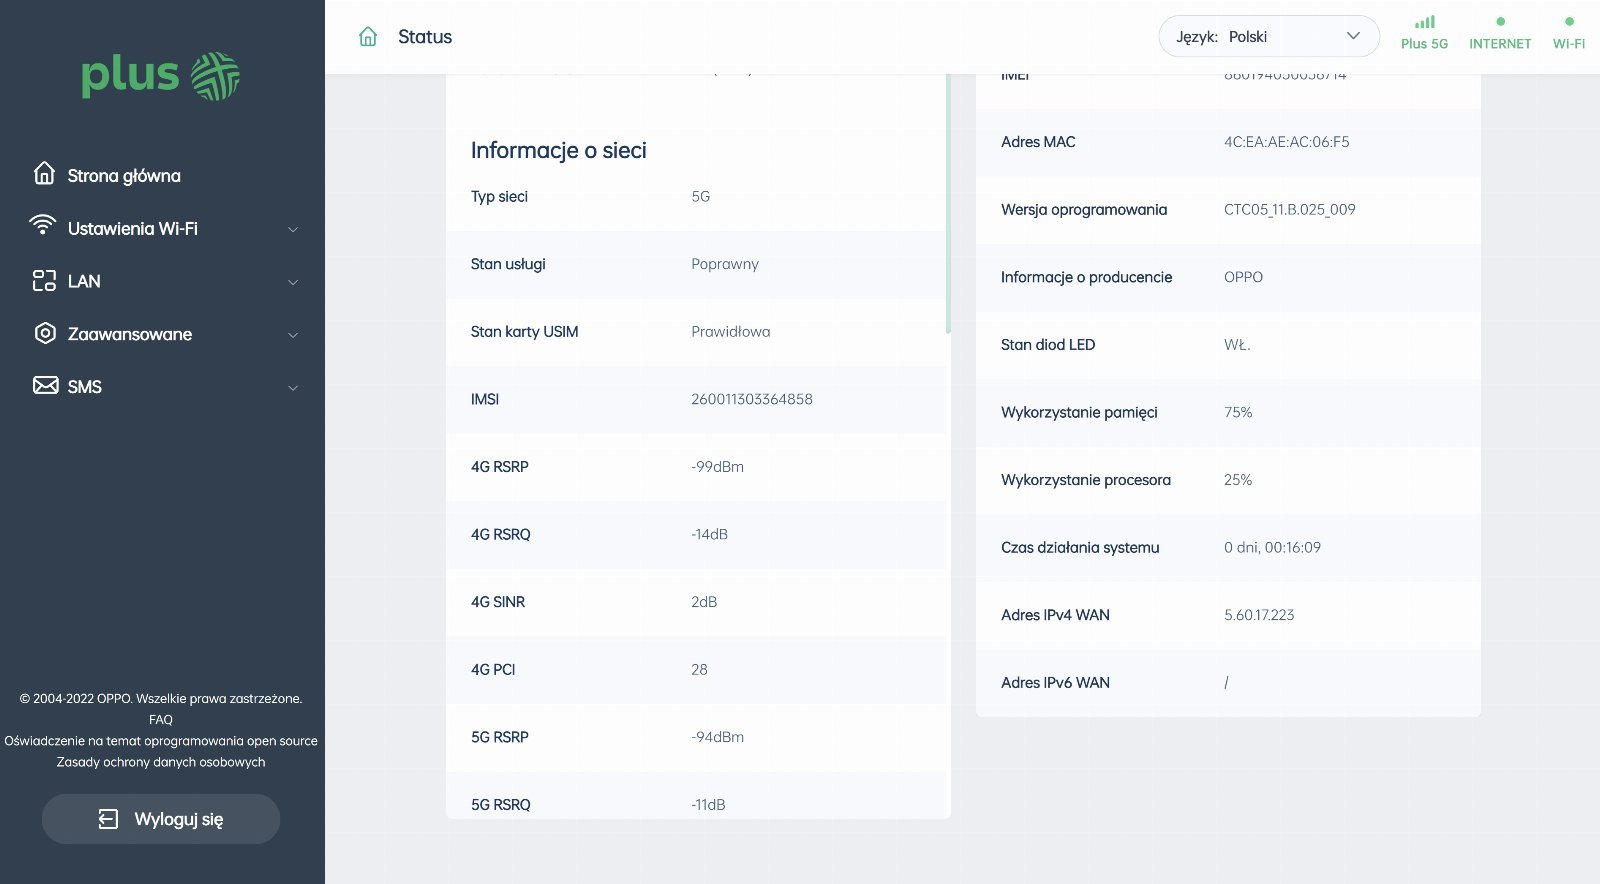Open the Język Polski language dropdown

click(x=1269, y=36)
